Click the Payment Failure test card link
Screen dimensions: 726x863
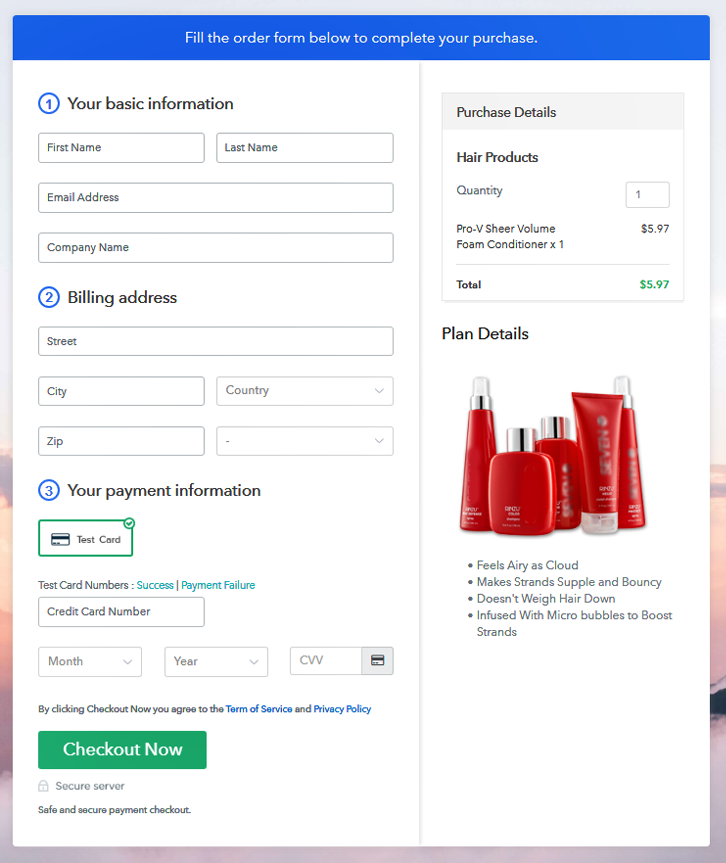(x=218, y=585)
